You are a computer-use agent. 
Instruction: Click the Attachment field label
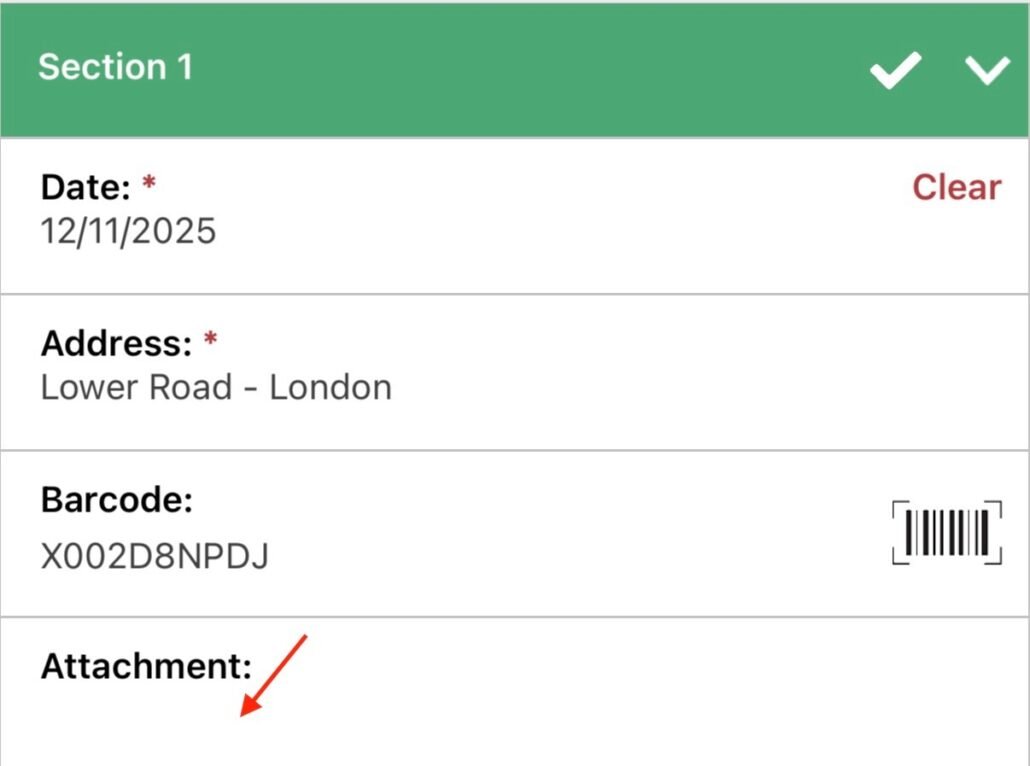pyautogui.click(x=146, y=665)
